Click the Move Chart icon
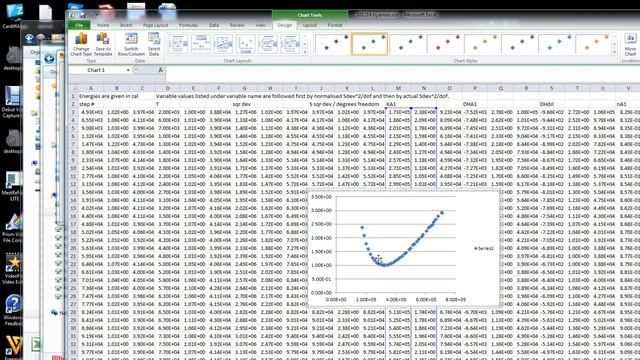Viewport: 640px width, 360px height. click(x=630, y=44)
